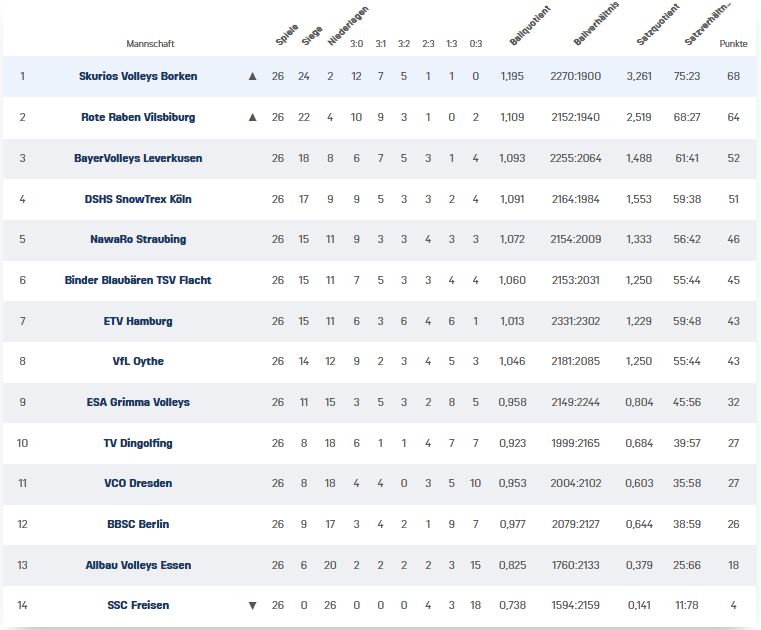Sort by the Siege column header
This screenshot has height=630, width=761.
point(312,35)
